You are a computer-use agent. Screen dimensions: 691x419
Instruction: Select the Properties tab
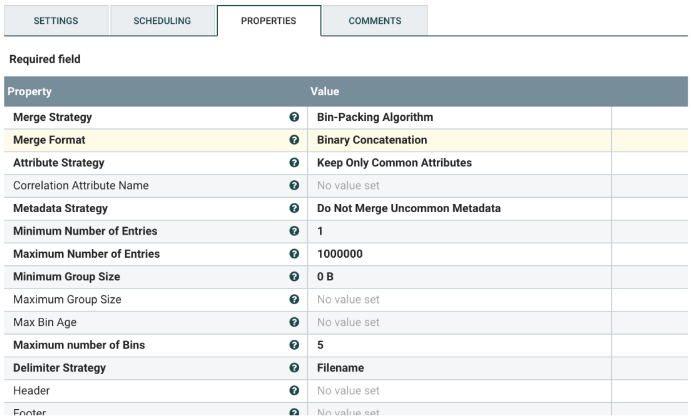pos(269,21)
